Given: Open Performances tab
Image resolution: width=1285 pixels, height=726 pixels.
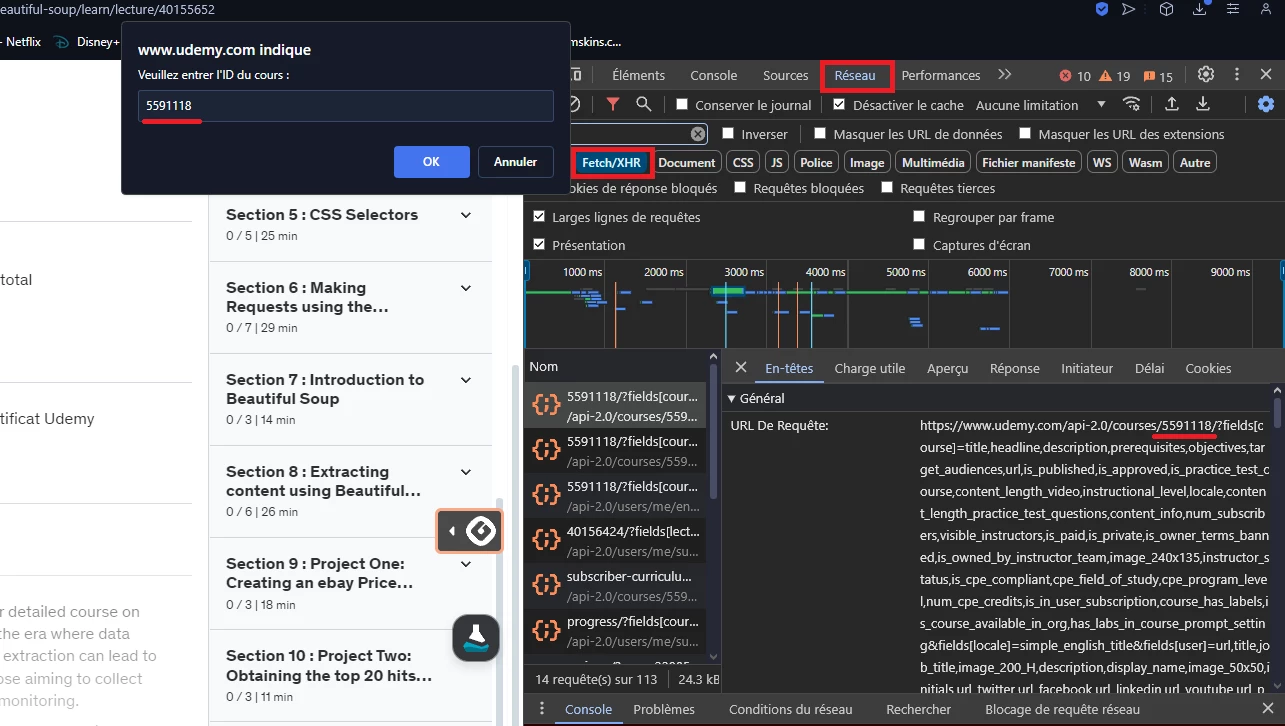Looking at the screenshot, I should (x=941, y=76).
